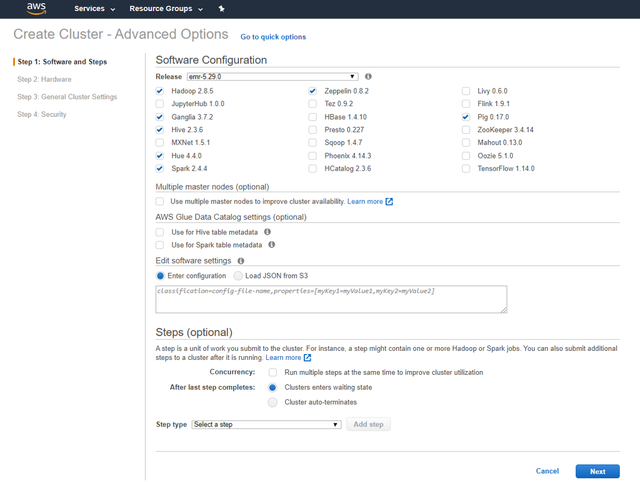
Task: Click into the configuration text area
Action: (331, 300)
